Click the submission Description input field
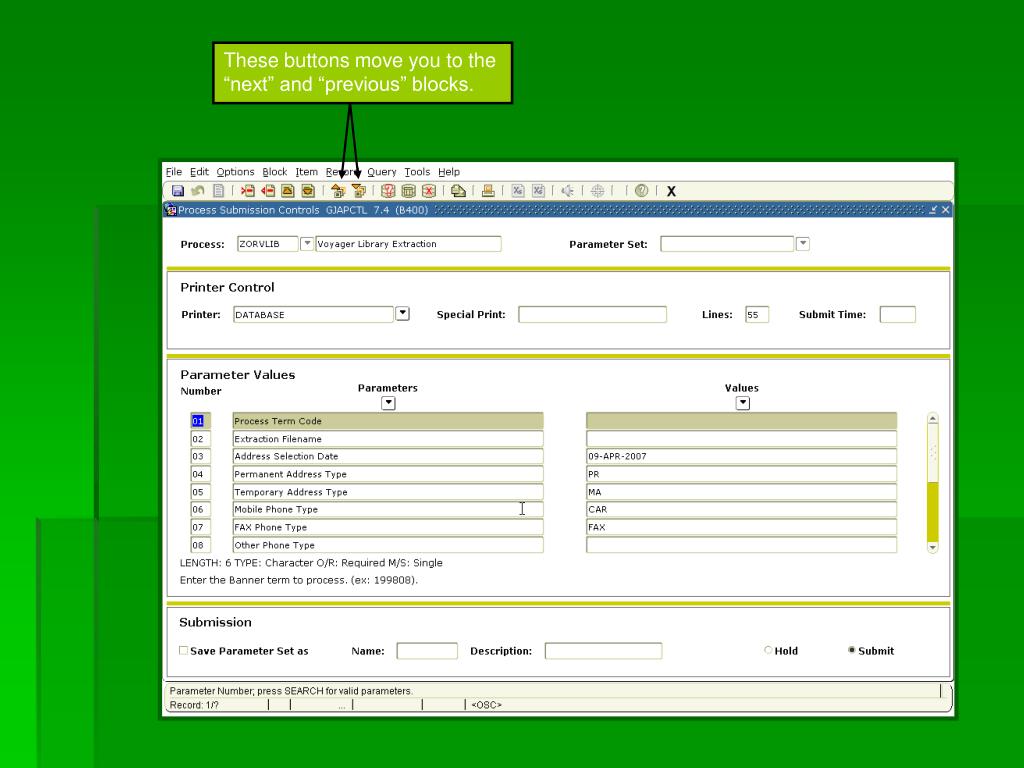This screenshot has width=1024, height=768. point(603,651)
